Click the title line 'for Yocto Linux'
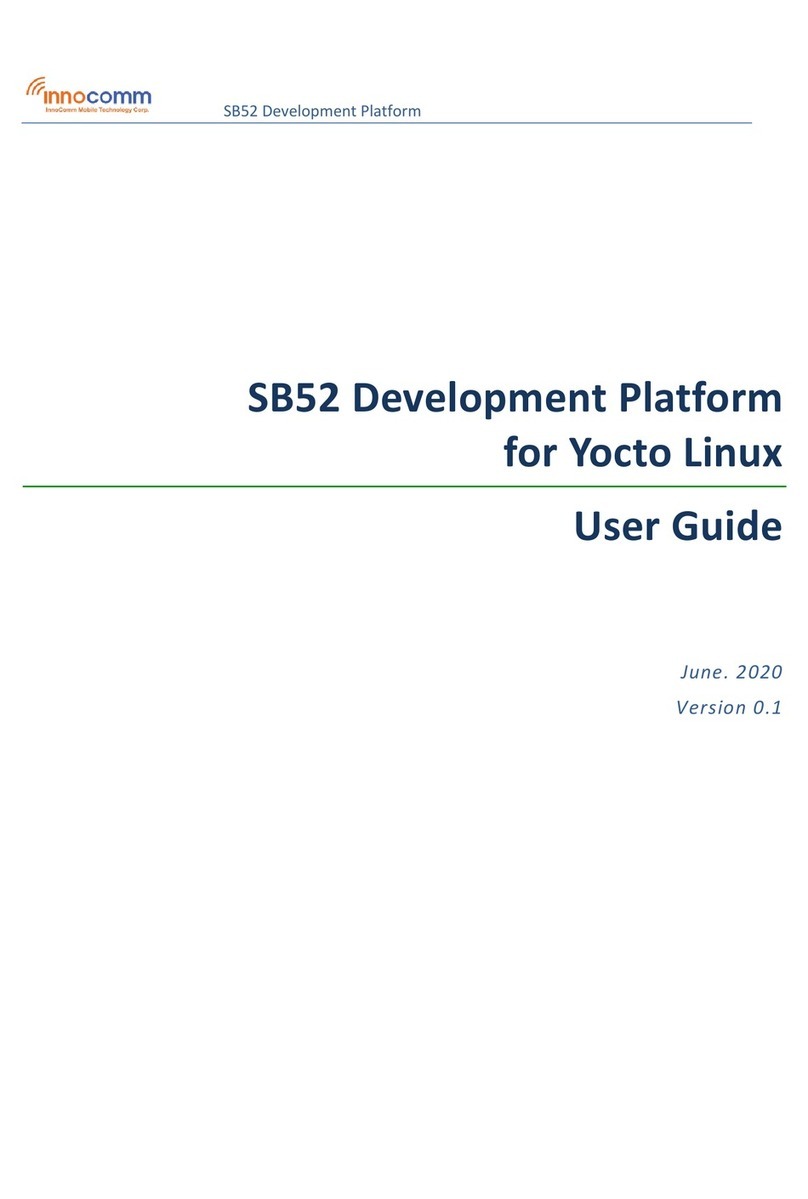The width and height of the screenshot is (808, 1199). (x=642, y=451)
